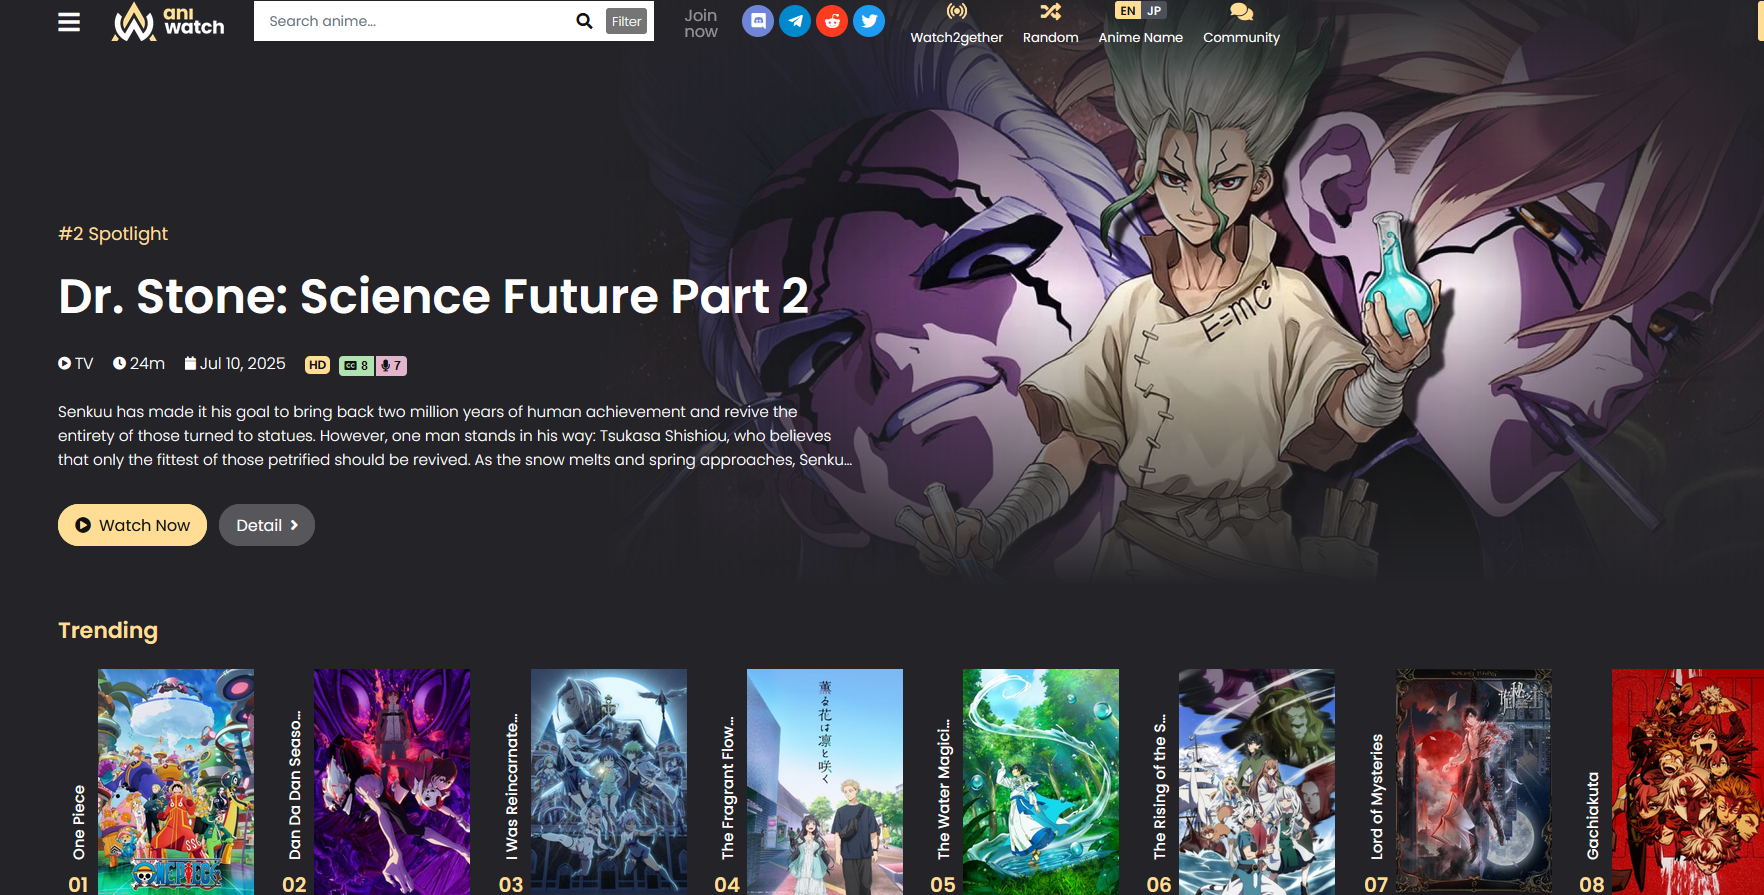This screenshot has width=1764, height=895.
Task: Open The Rising of the Shield Hero poster
Action: [x=1257, y=782]
